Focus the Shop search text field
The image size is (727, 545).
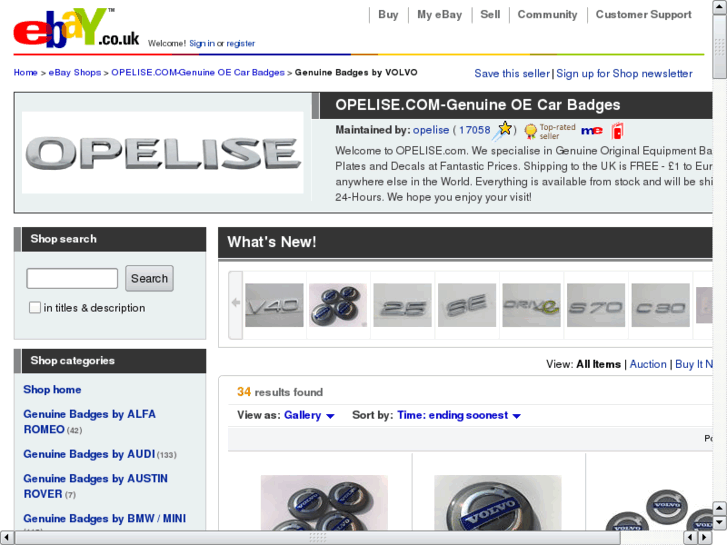tap(72, 278)
